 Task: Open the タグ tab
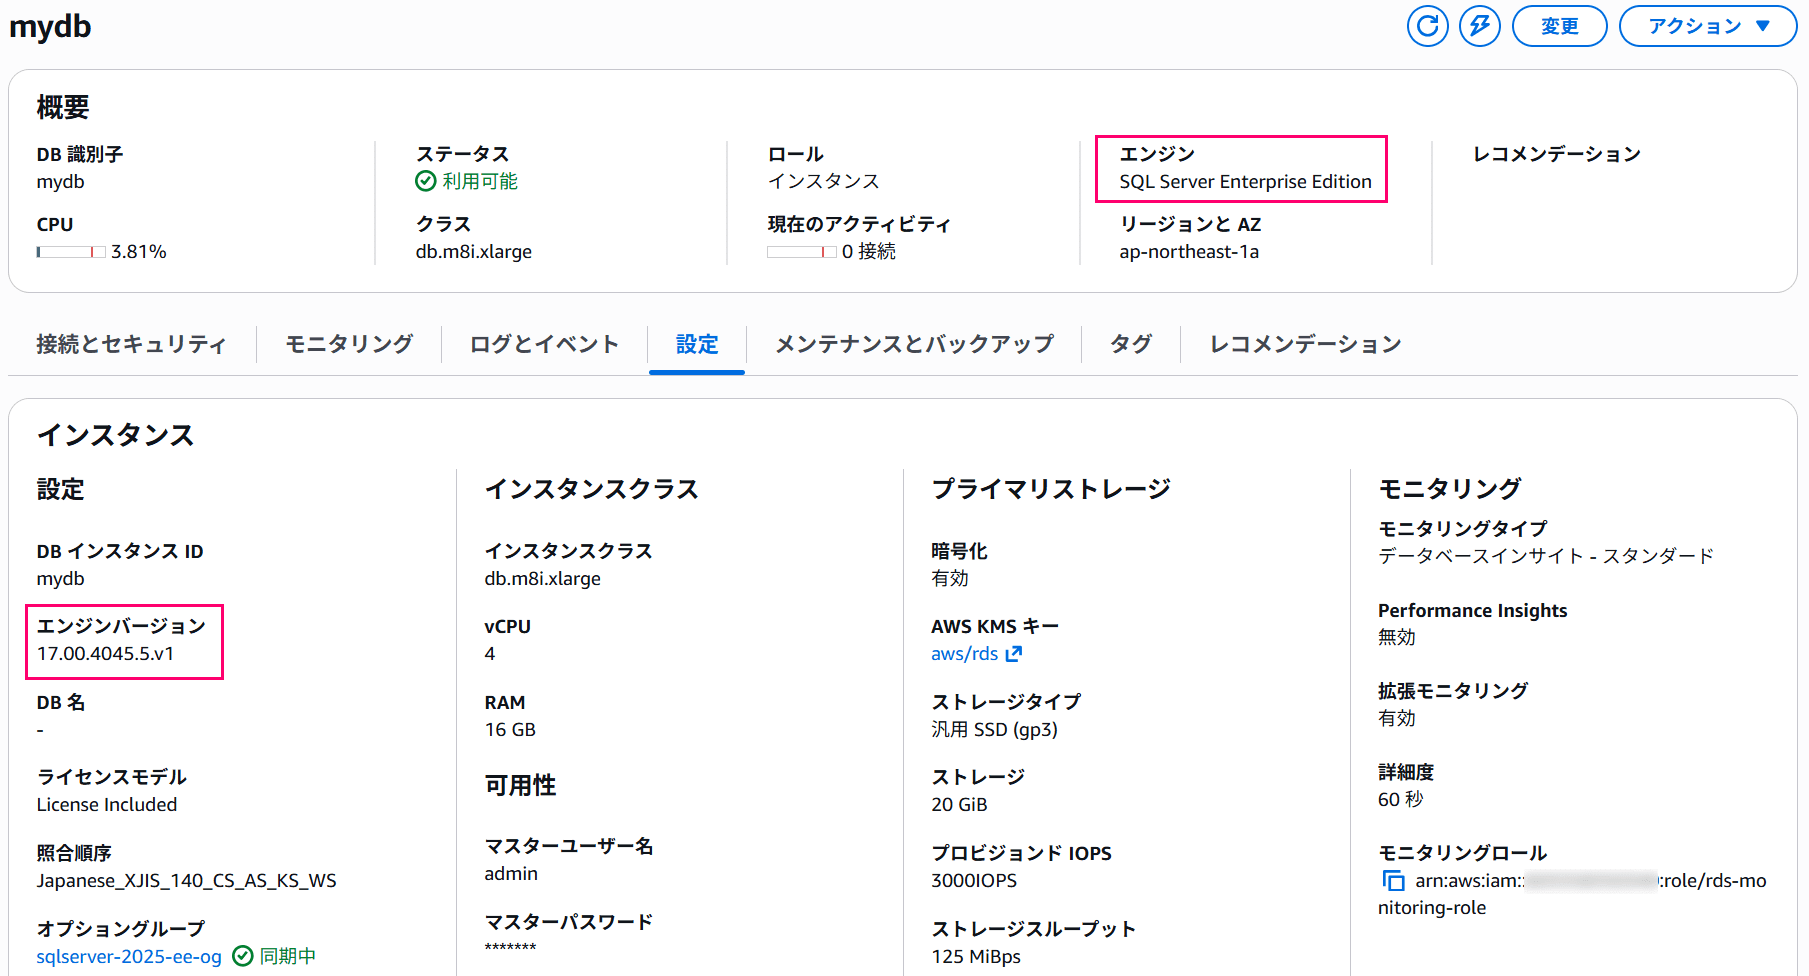(1131, 344)
